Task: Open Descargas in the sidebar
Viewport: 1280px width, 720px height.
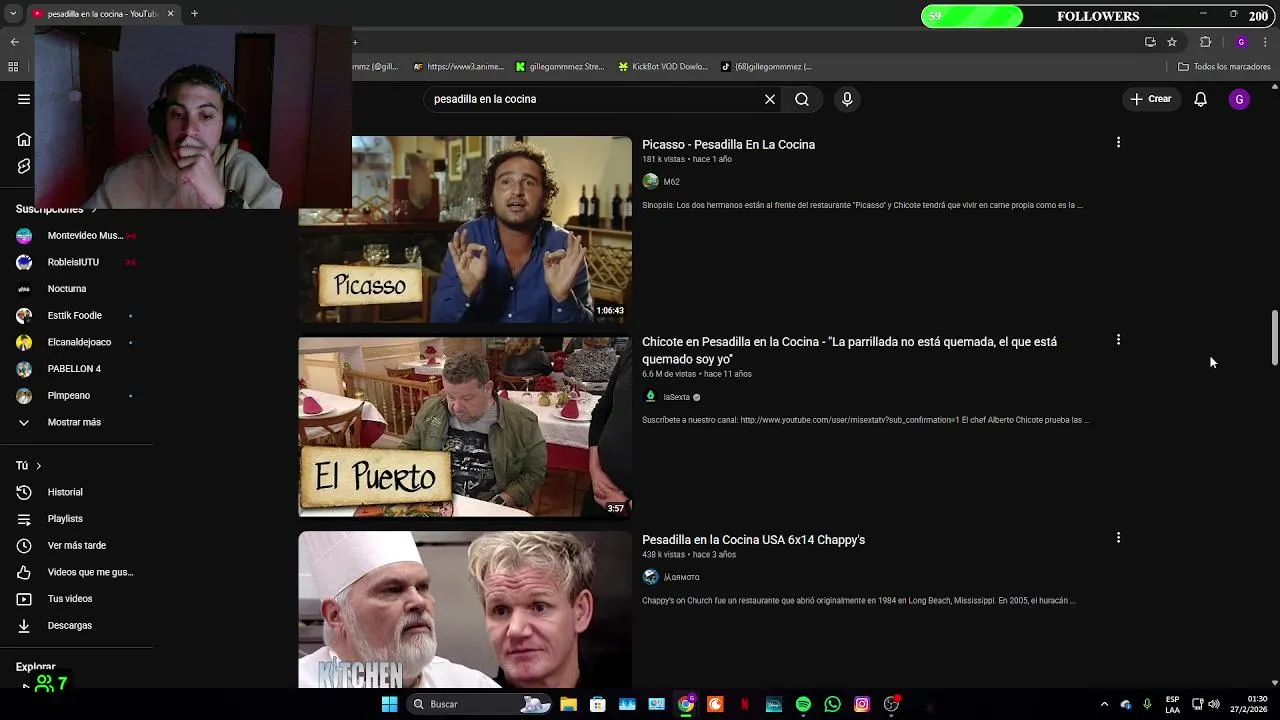Action: (x=70, y=625)
